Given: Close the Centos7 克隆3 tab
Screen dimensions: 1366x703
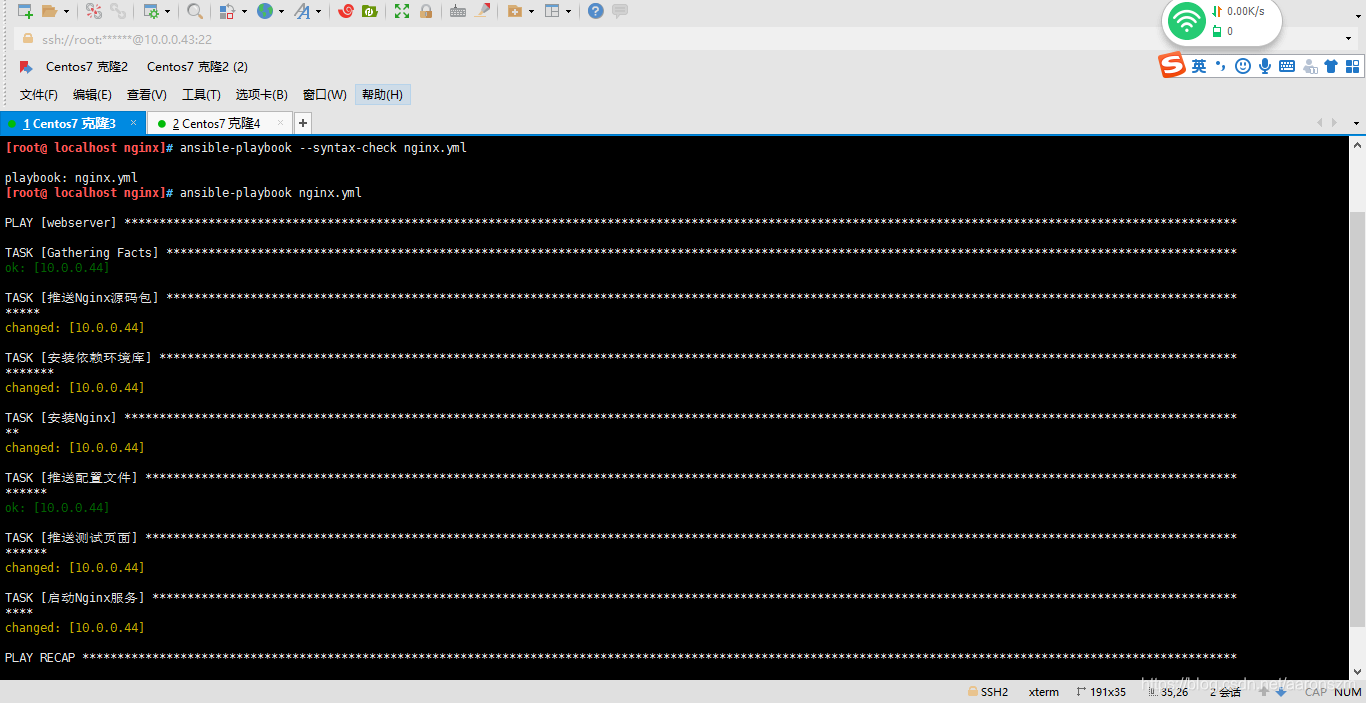Looking at the screenshot, I should (134, 123).
